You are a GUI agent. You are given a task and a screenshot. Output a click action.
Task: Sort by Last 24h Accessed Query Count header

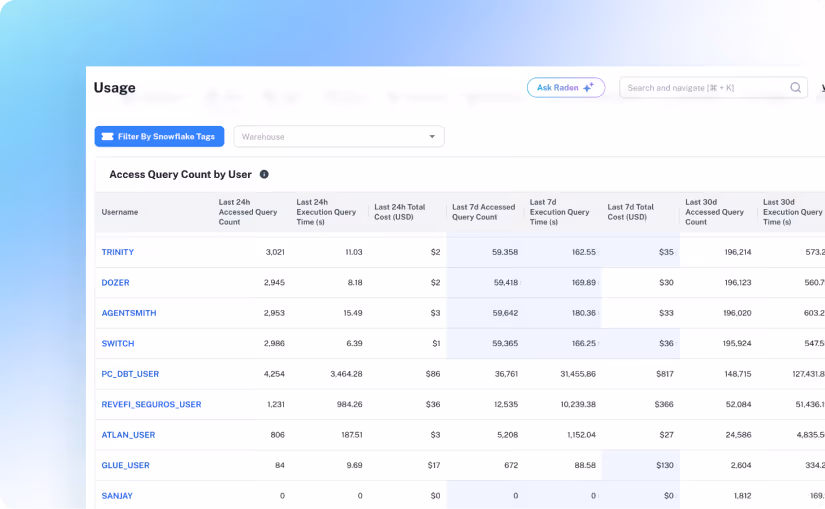click(248, 212)
